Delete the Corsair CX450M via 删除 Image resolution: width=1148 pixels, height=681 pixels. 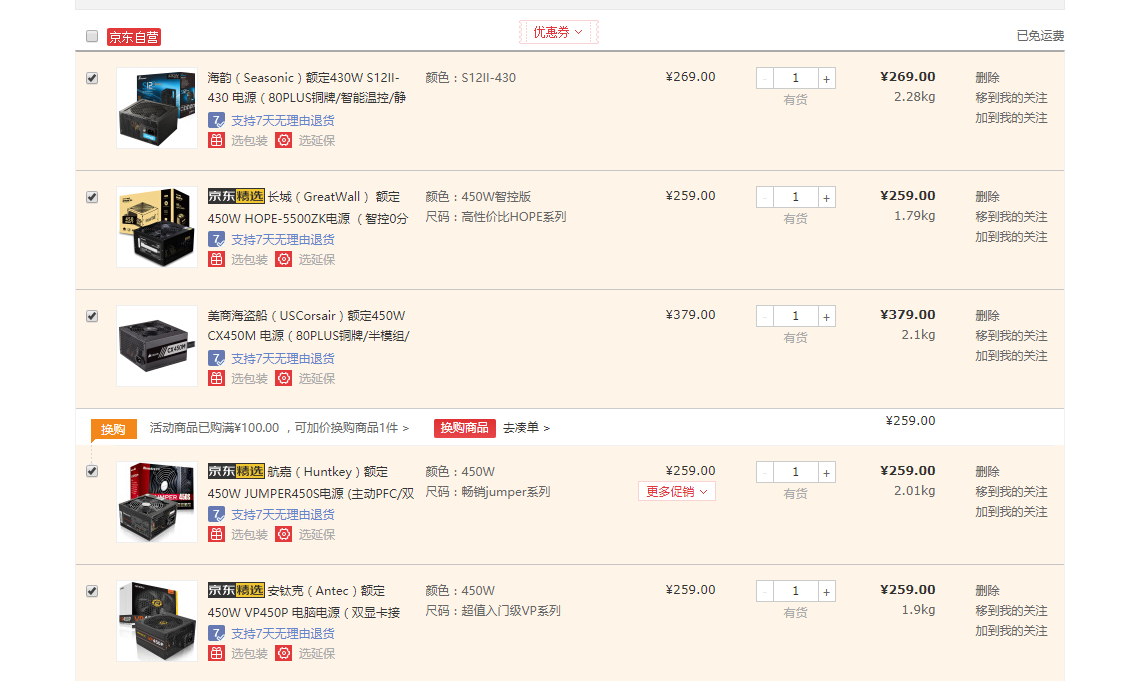coord(987,316)
